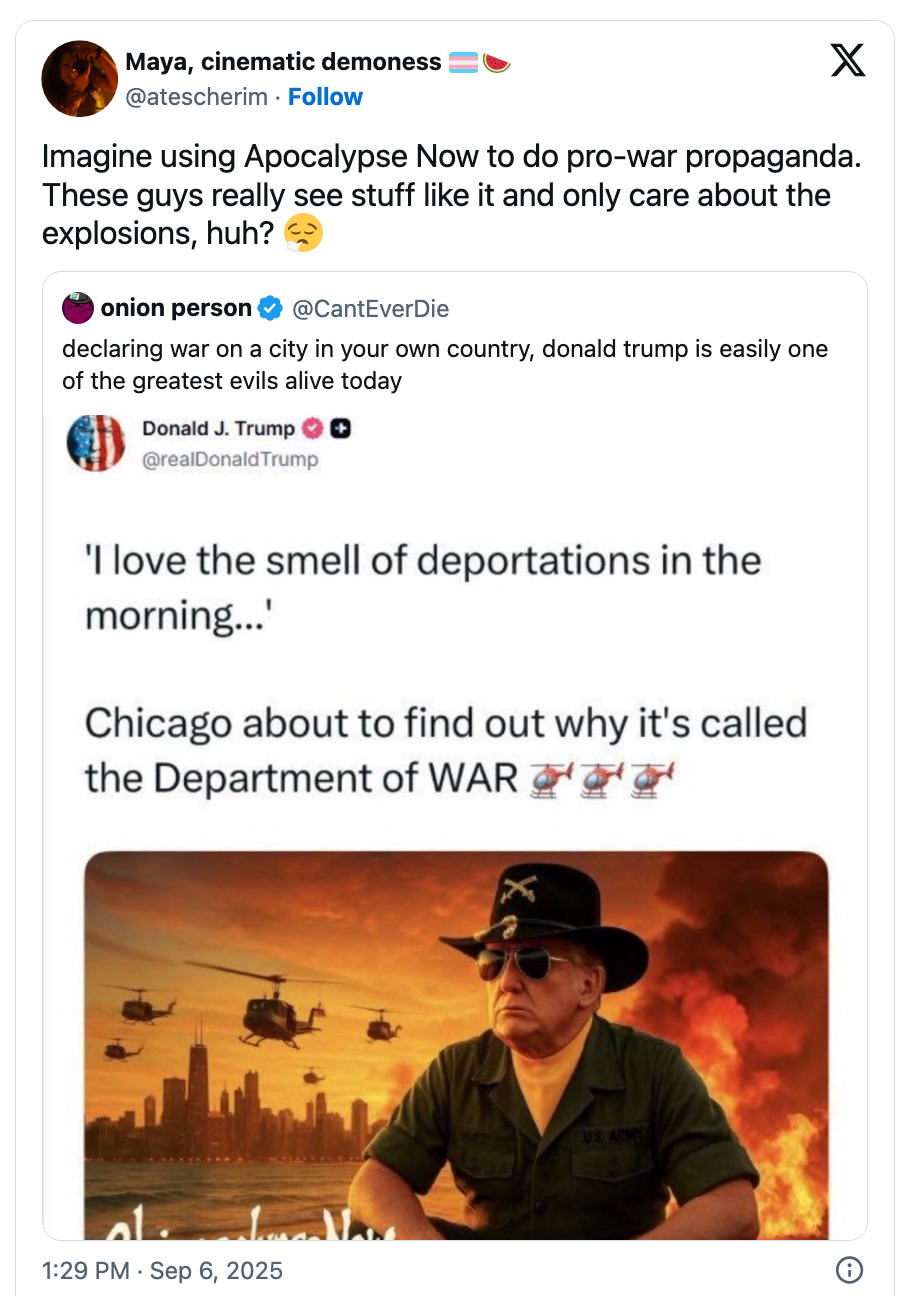Click onion person's profile avatar
The height and width of the screenshot is (1296, 912).
pos(76,307)
